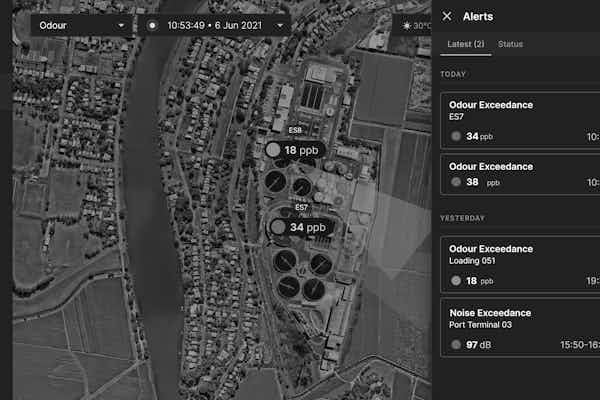600x400 pixels.
Task: Close the Alerts panel
Action: point(447,16)
